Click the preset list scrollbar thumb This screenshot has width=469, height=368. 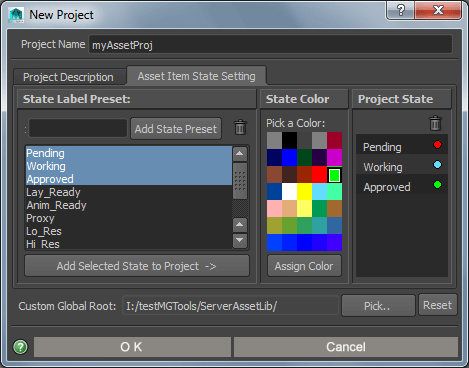click(240, 181)
